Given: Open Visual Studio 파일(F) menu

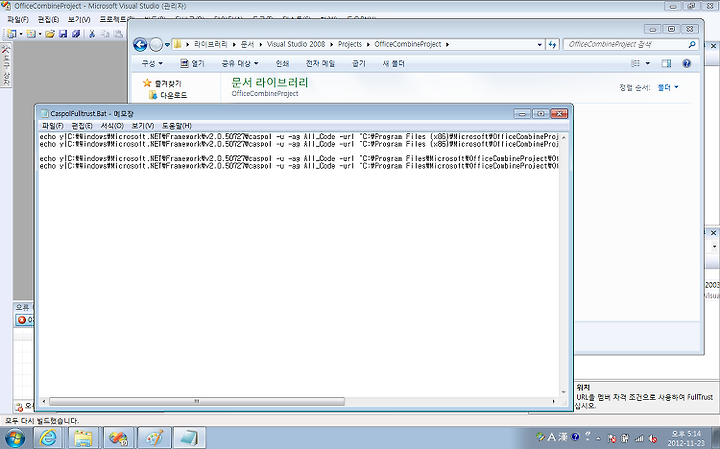Looking at the screenshot, I should (x=17, y=19).
